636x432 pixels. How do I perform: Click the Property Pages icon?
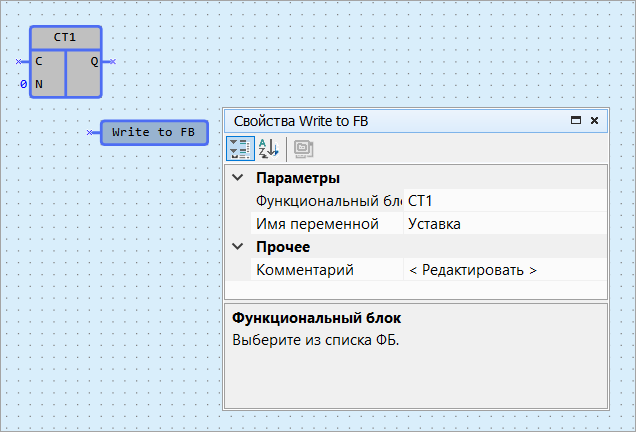[302, 149]
